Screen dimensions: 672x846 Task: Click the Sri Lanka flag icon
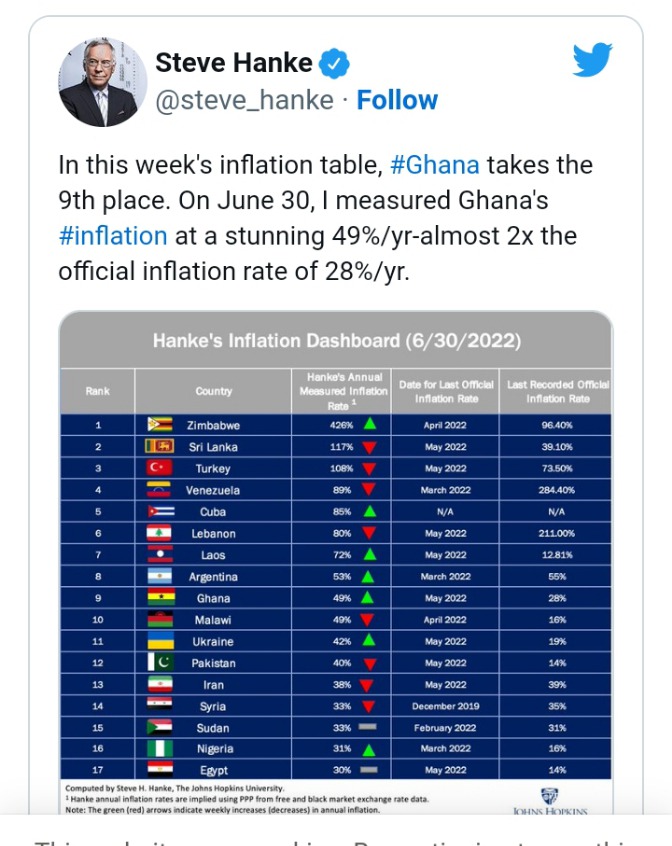tap(160, 446)
